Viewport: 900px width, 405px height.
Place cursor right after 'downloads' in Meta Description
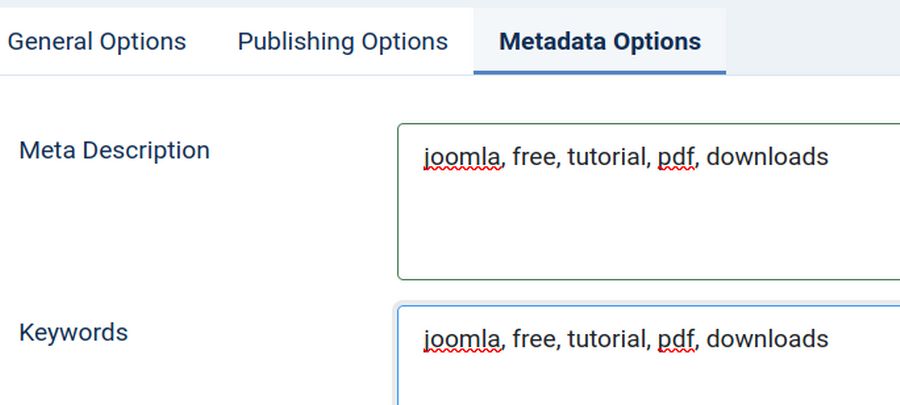point(830,157)
